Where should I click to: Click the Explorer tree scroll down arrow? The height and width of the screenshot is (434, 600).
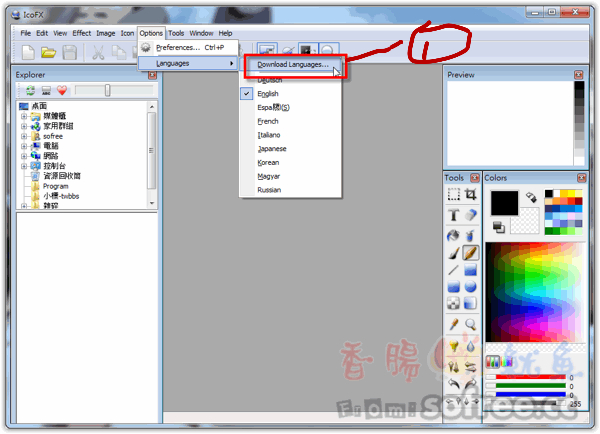click(x=152, y=203)
